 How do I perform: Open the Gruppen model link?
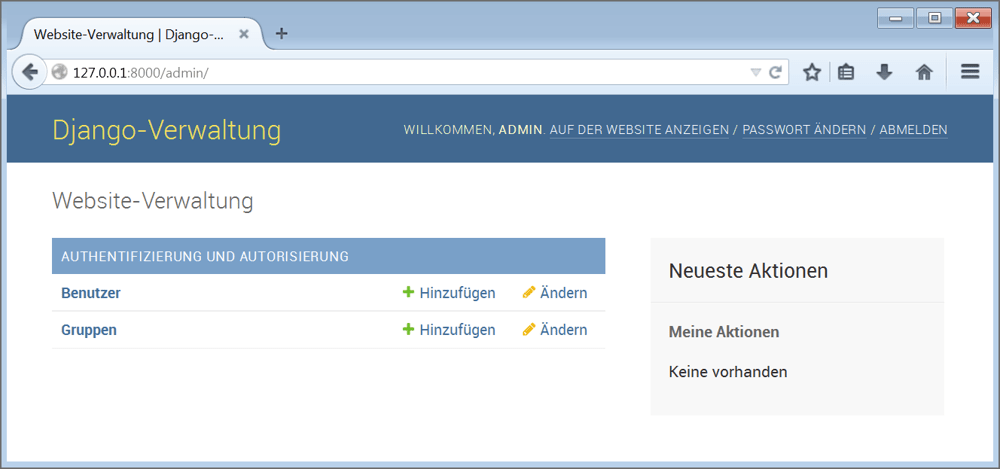[89, 330]
